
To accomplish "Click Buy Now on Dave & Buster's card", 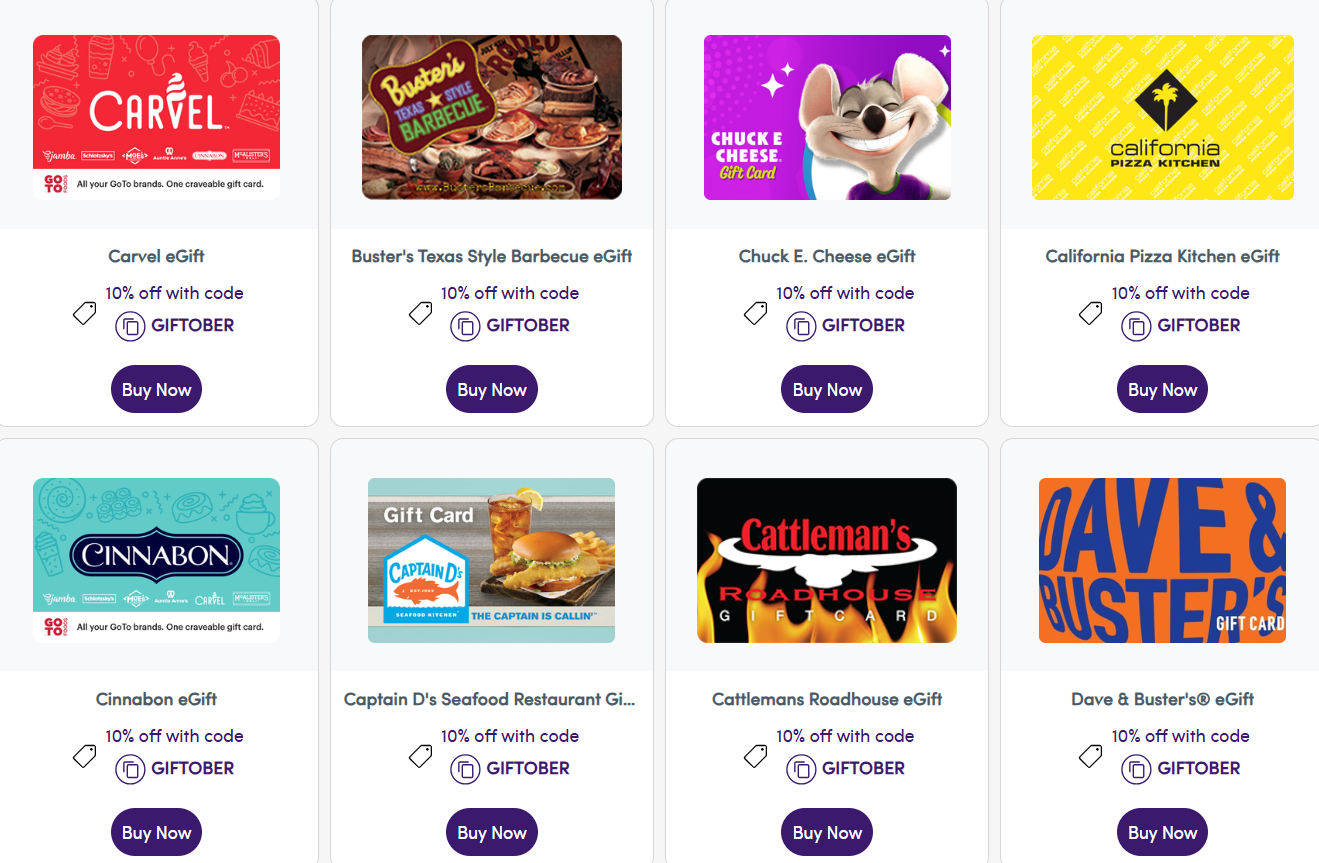I will (x=1162, y=831).
